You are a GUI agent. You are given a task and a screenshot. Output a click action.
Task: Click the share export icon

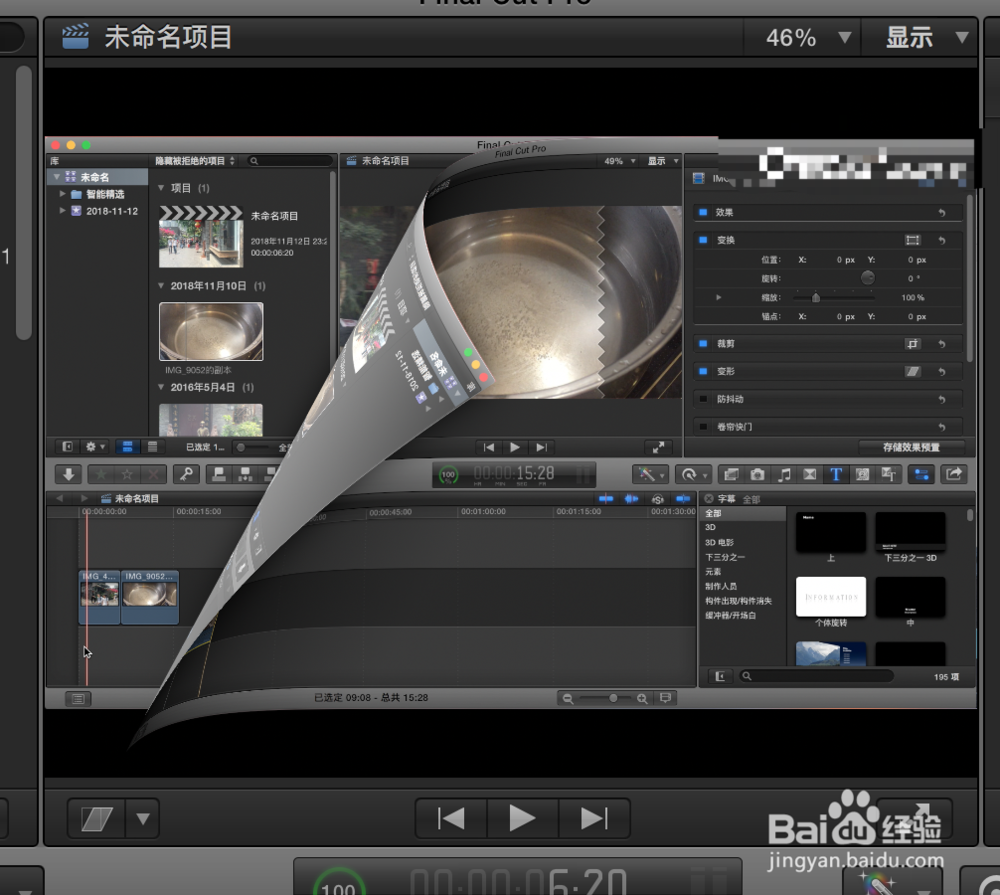click(954, 474)
